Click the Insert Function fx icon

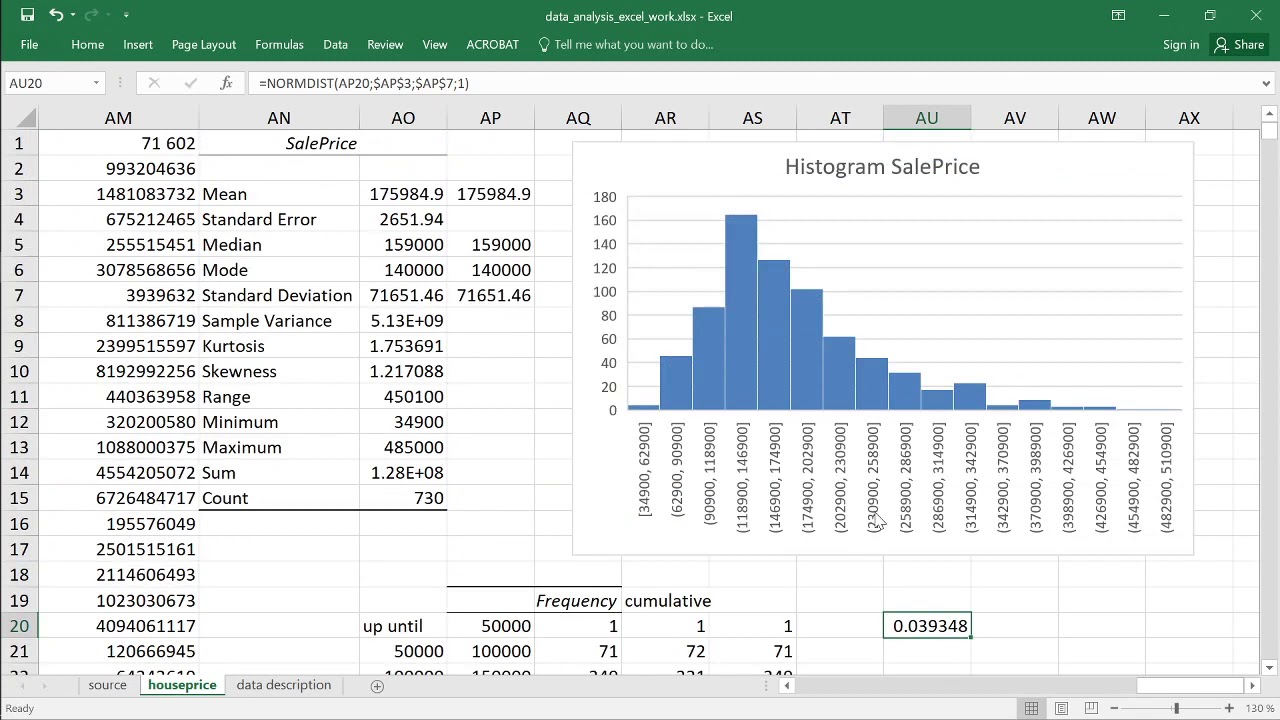(x=226, y=83)
